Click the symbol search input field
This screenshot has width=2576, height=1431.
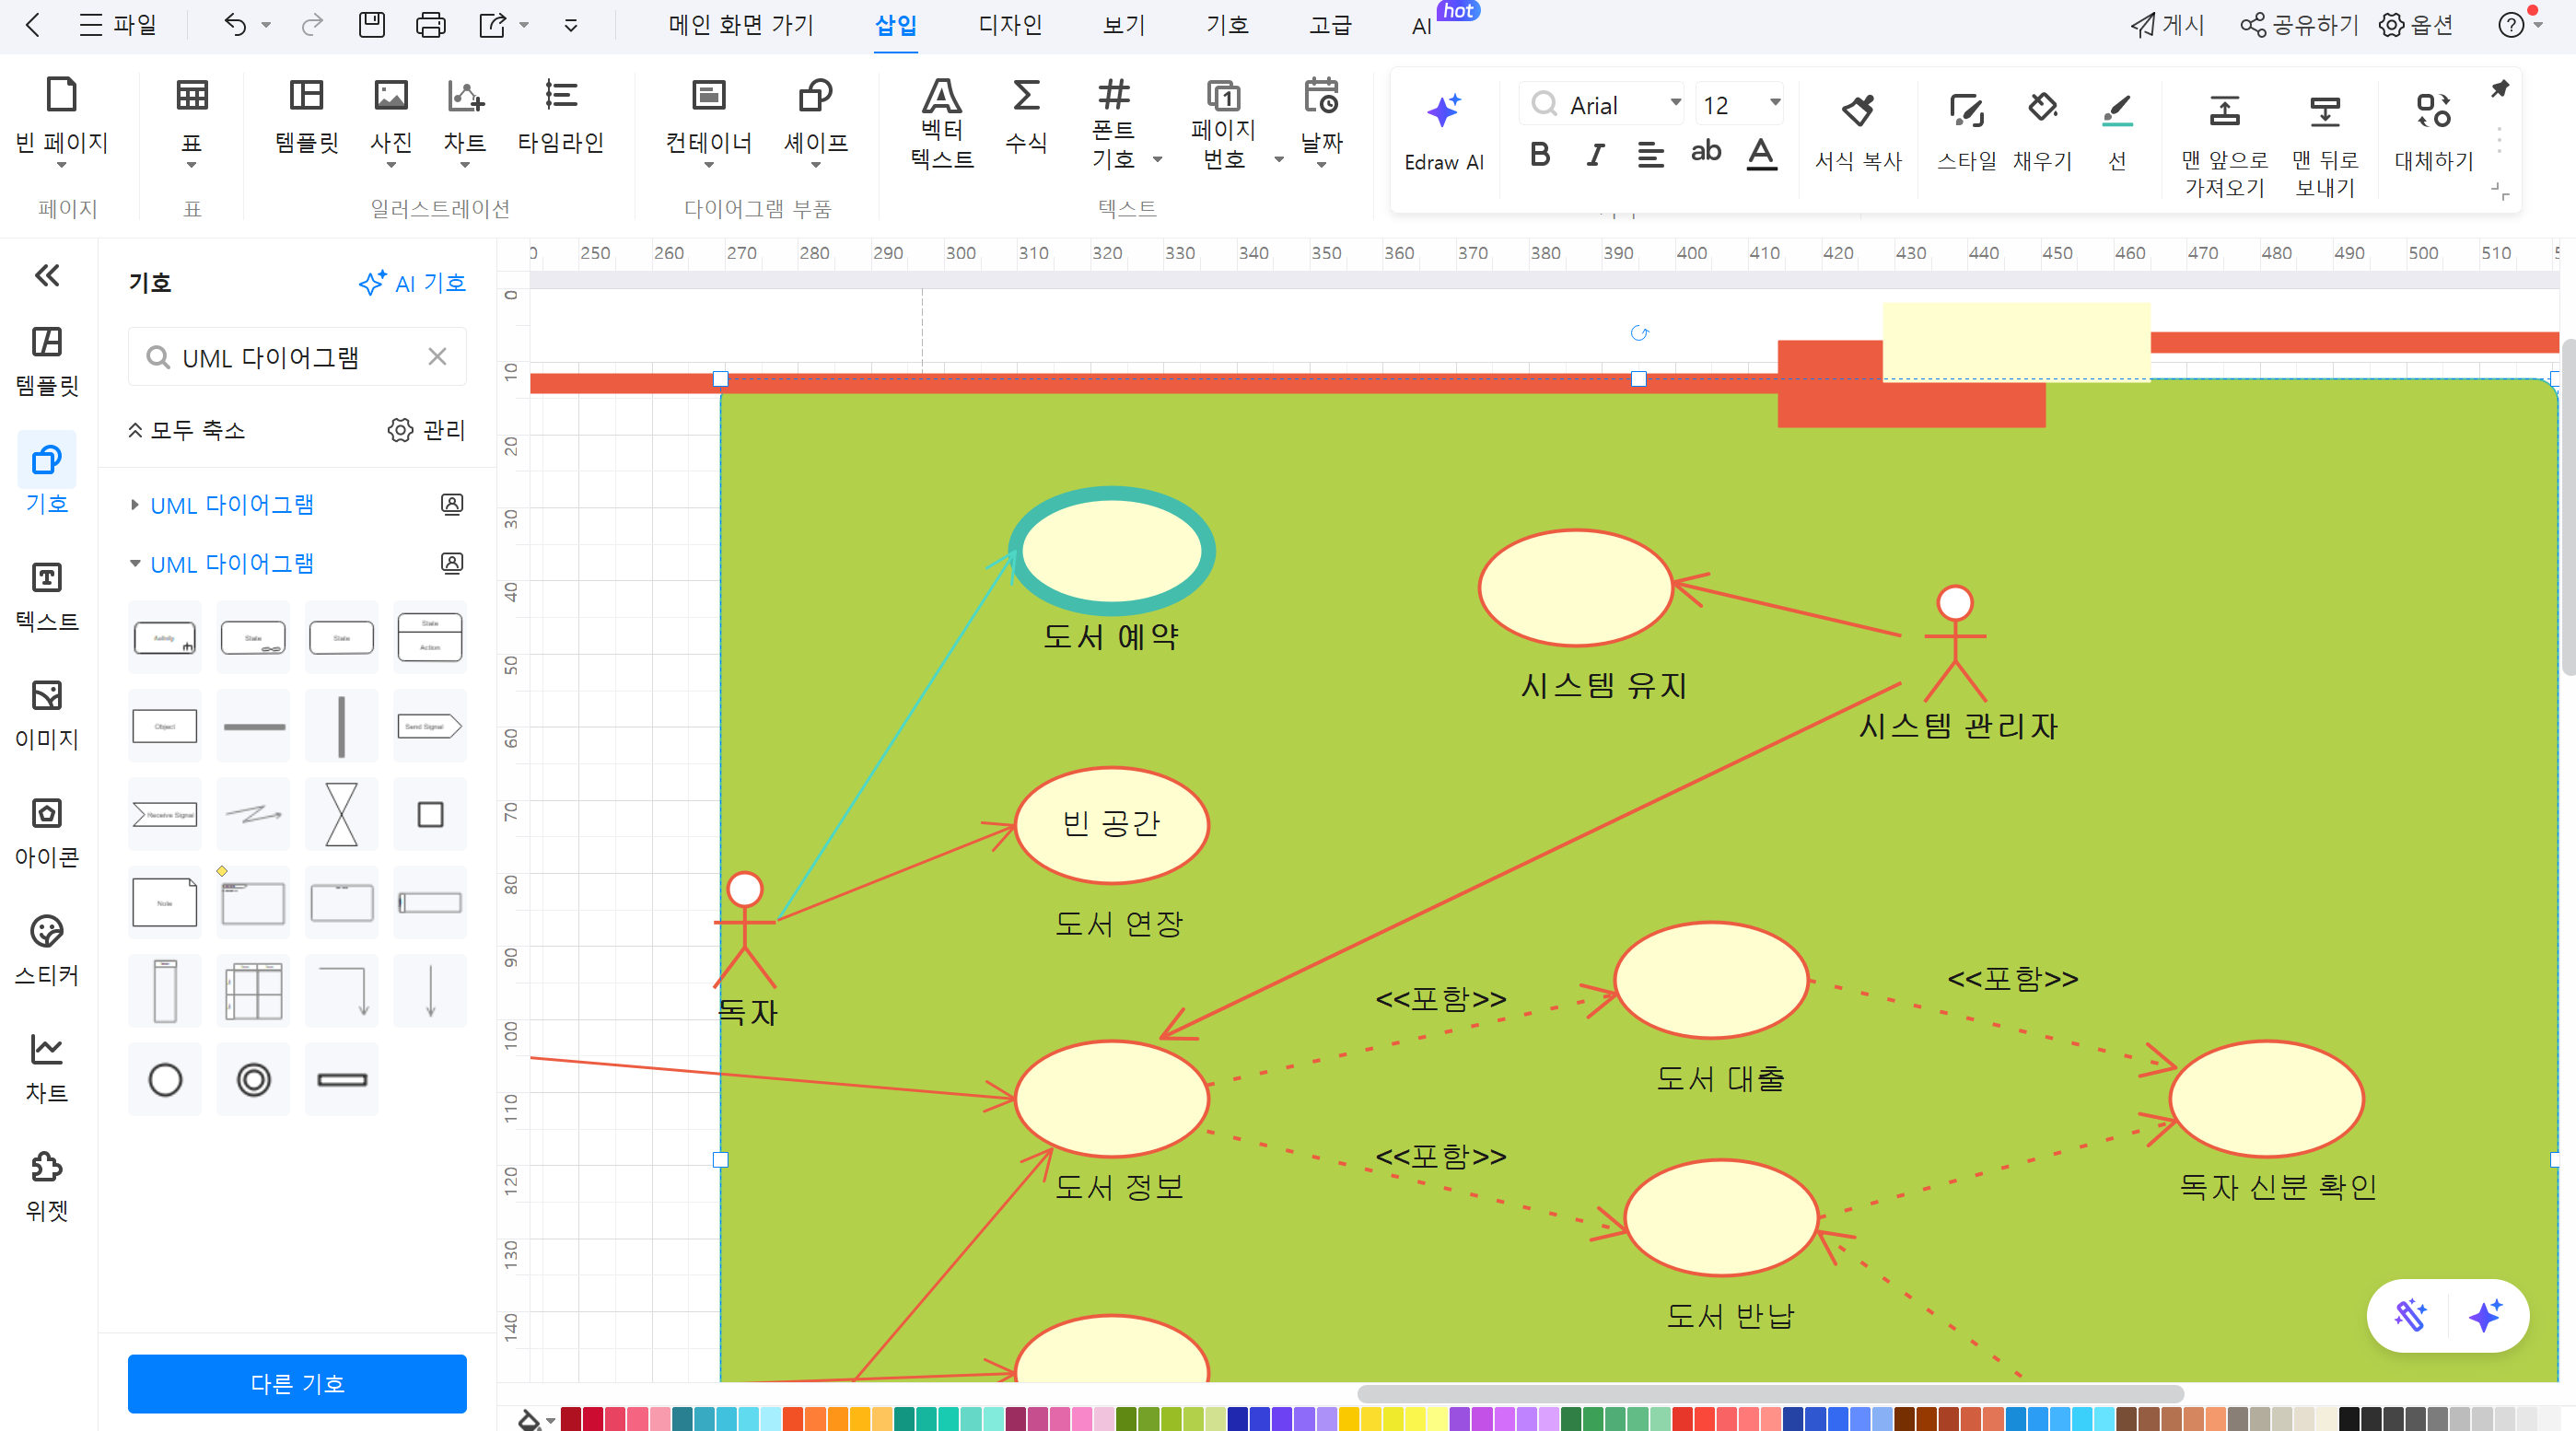pos(297,357)
